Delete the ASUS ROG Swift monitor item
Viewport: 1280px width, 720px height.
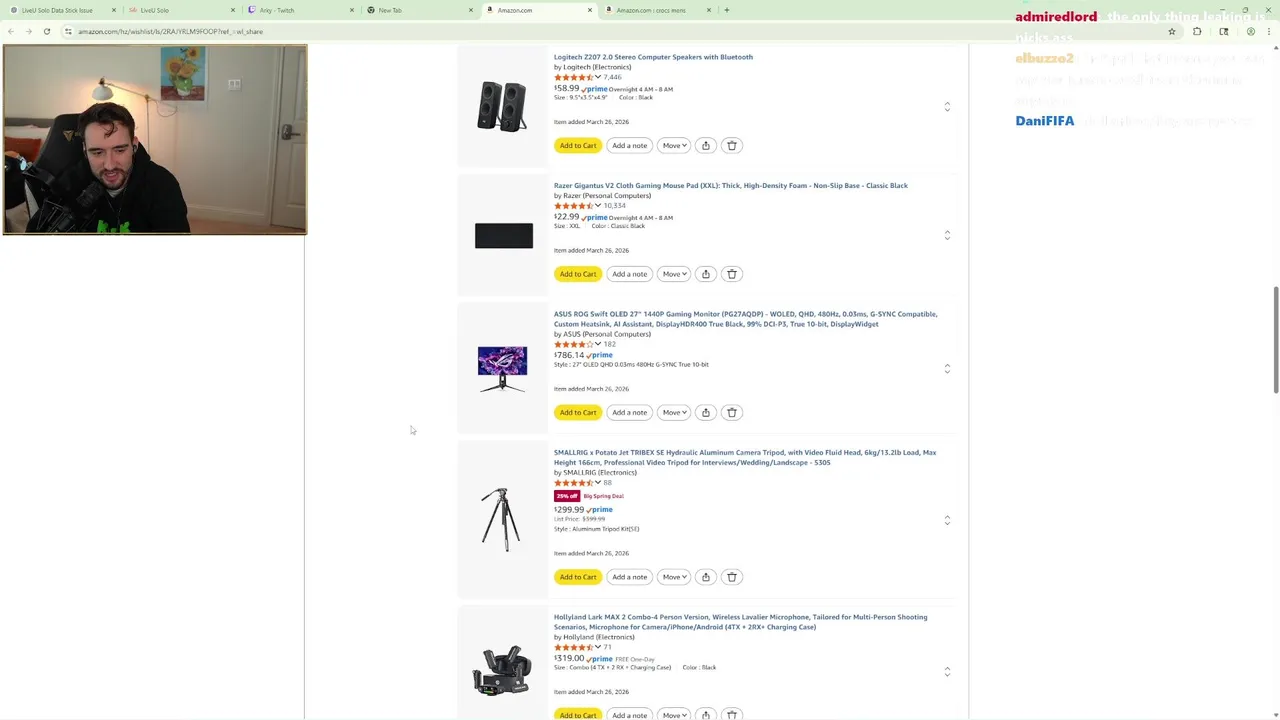pos(732,413)
